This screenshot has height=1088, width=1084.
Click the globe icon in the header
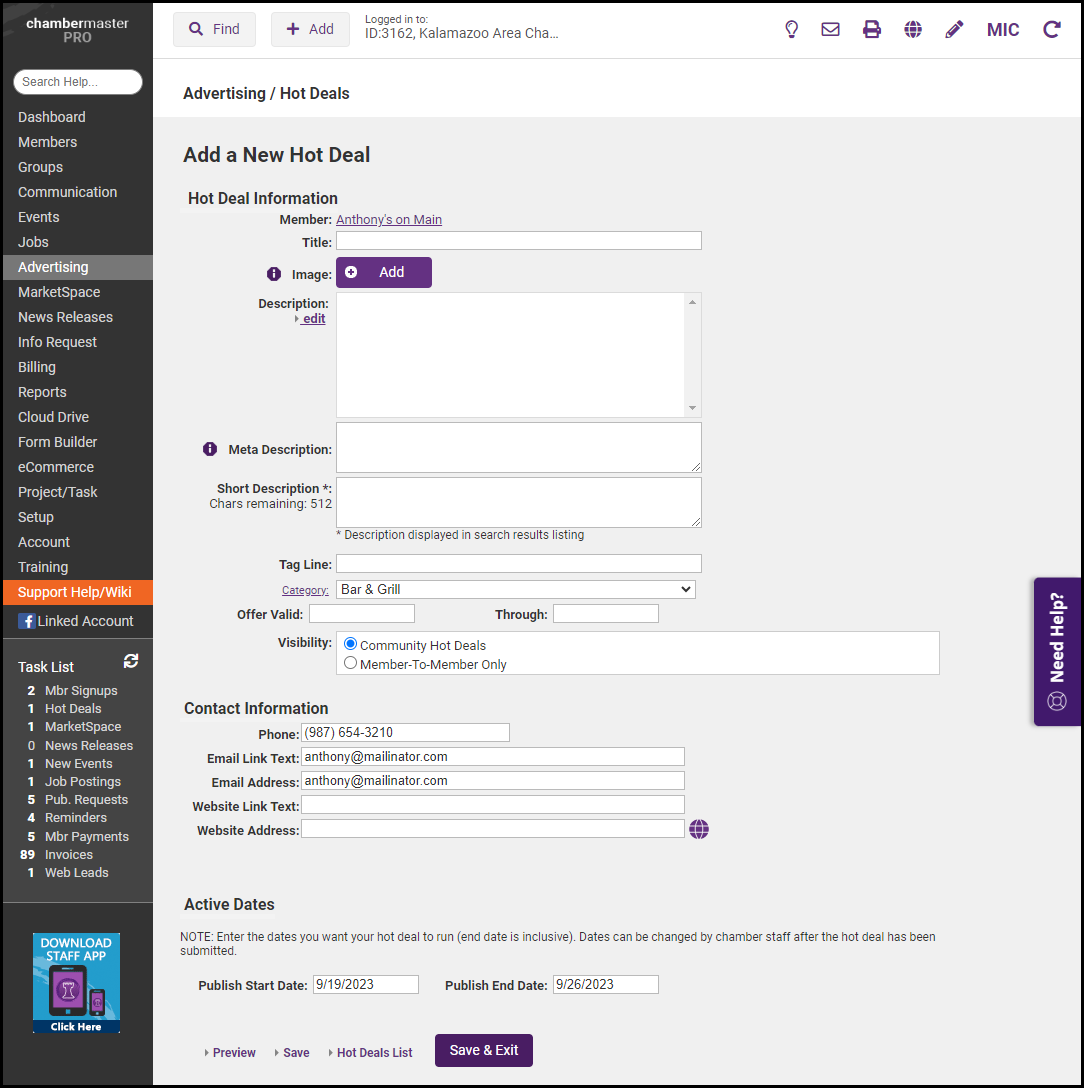tap(913, 29)
